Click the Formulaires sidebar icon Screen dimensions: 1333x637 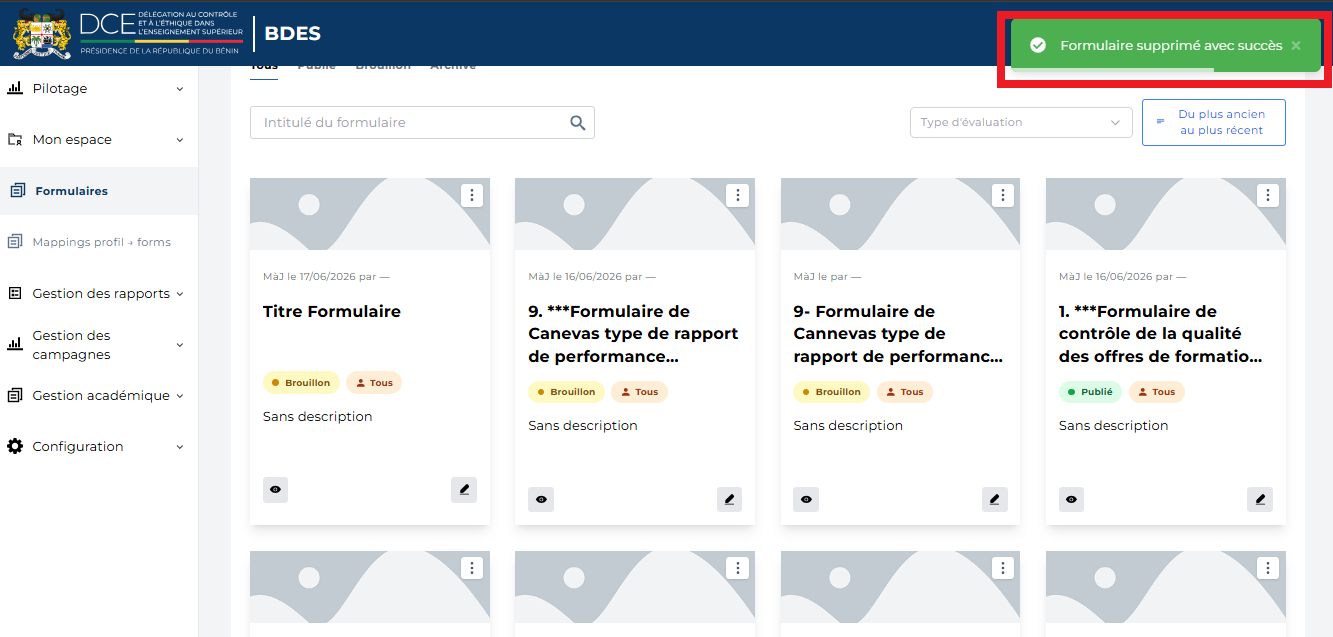pyautogui.click(x=17, y=190)
